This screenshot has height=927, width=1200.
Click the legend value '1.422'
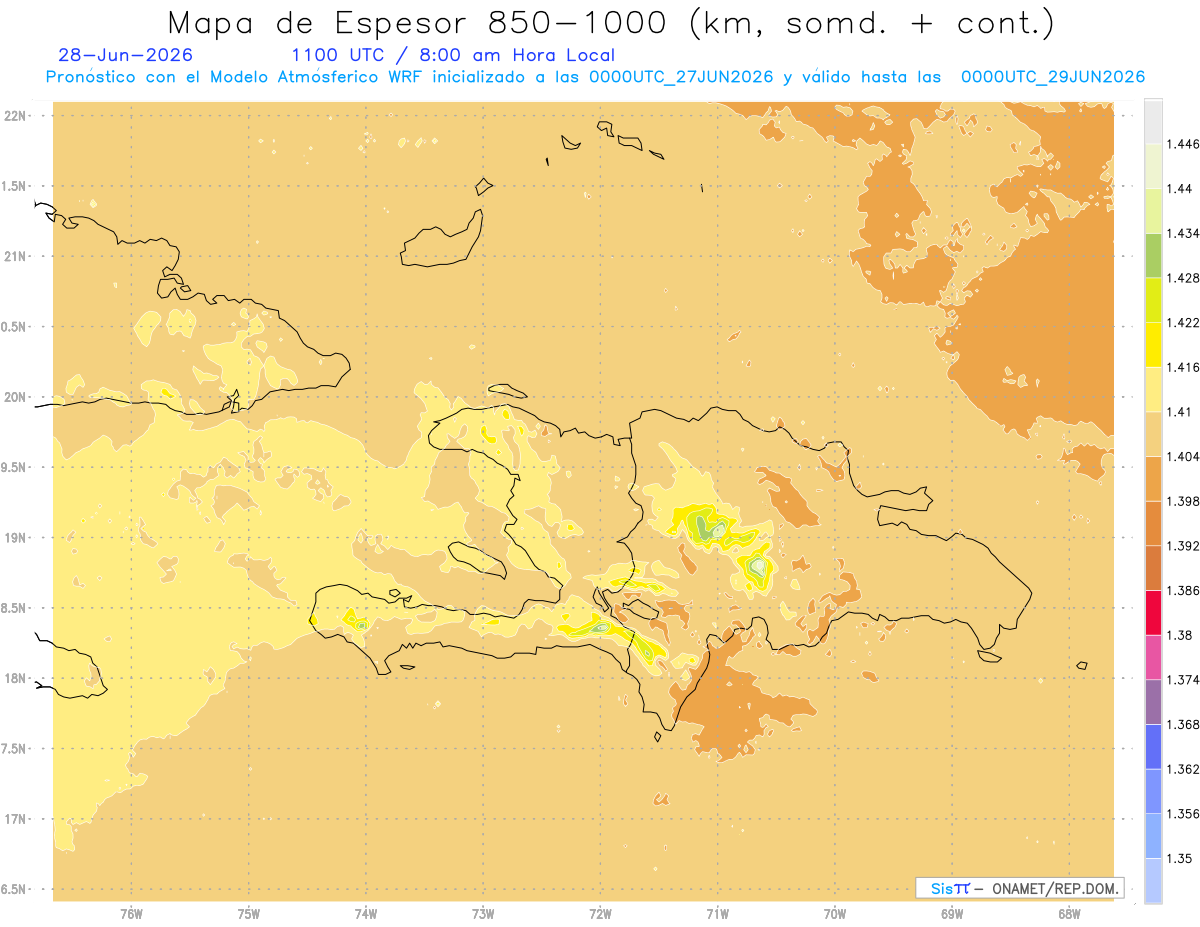pos(1183,323)
